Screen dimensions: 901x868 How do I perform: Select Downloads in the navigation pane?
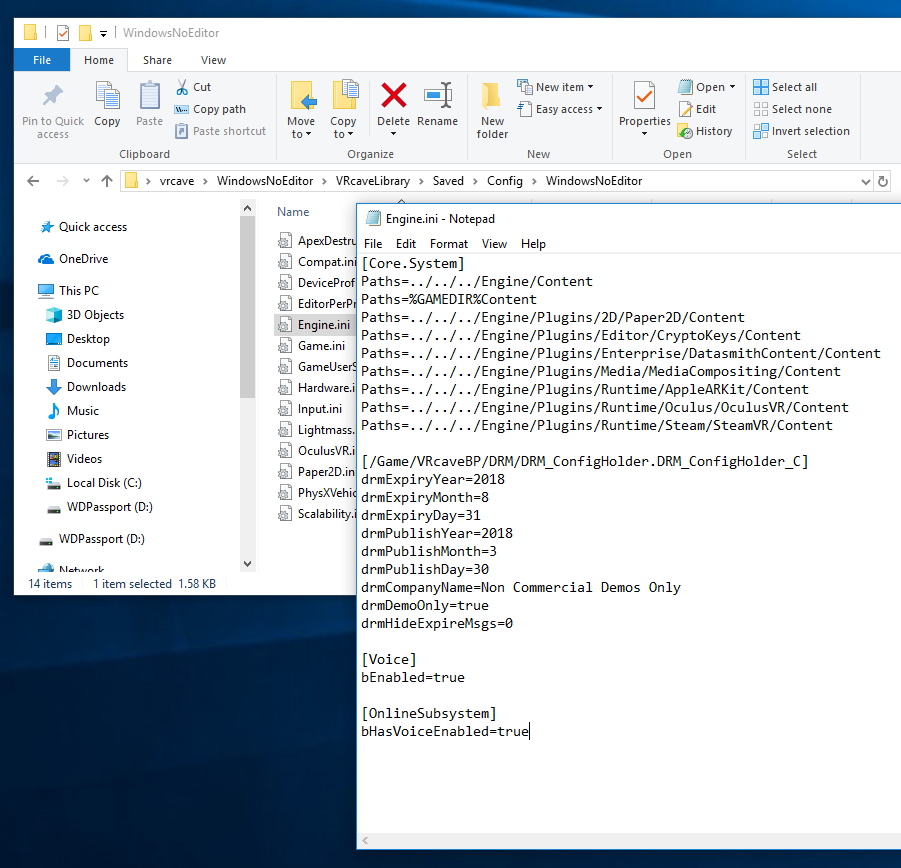pos(96,387)
